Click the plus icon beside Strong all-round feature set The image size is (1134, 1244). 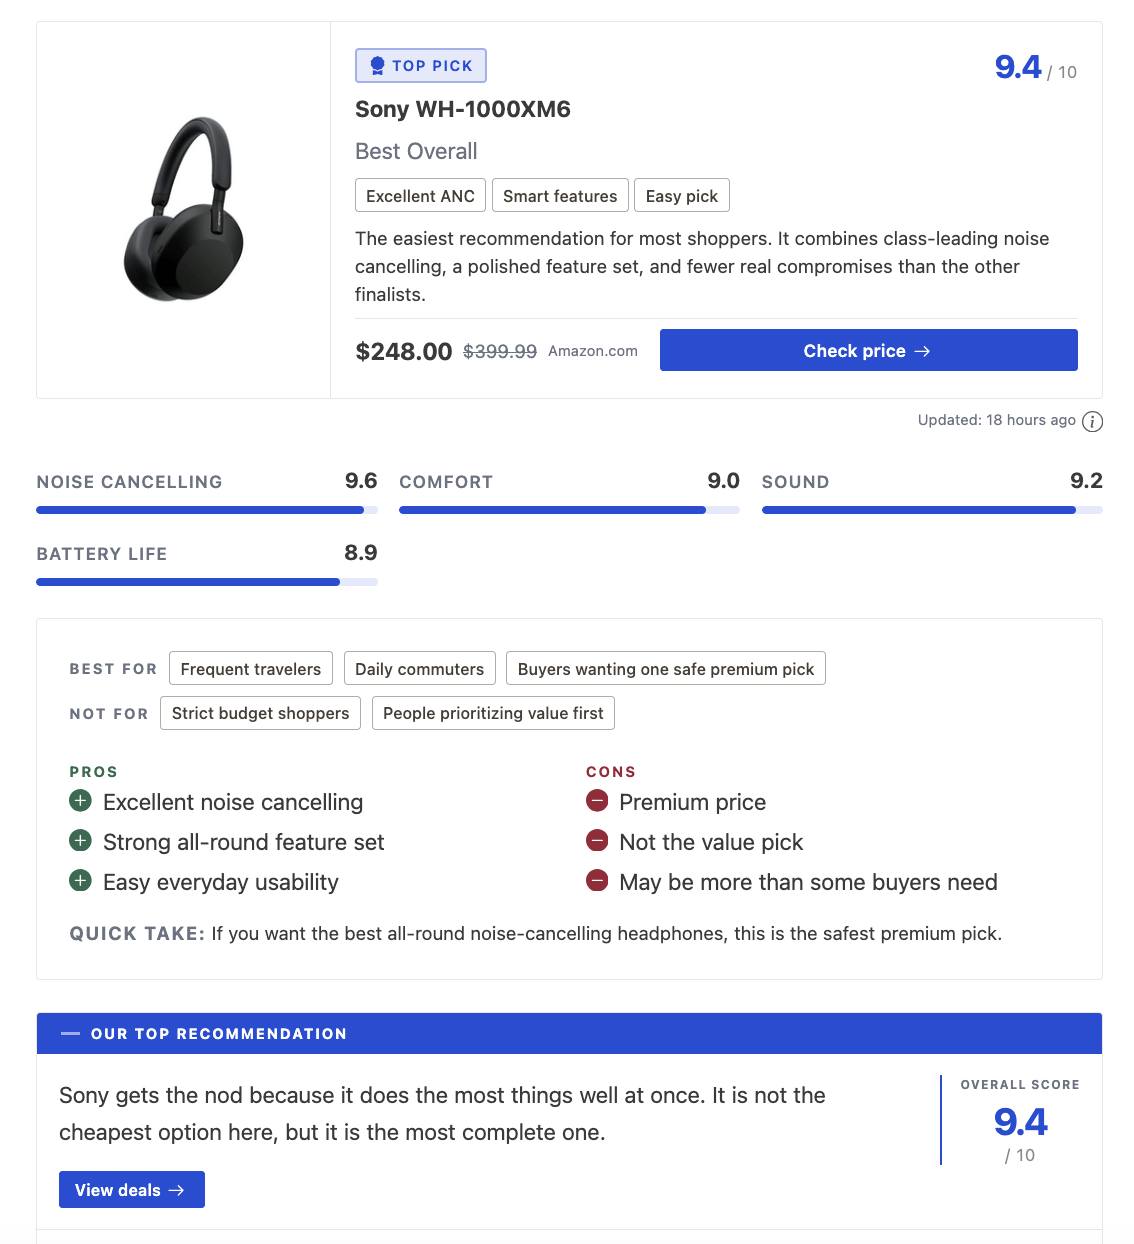click(x=81, y=840)
